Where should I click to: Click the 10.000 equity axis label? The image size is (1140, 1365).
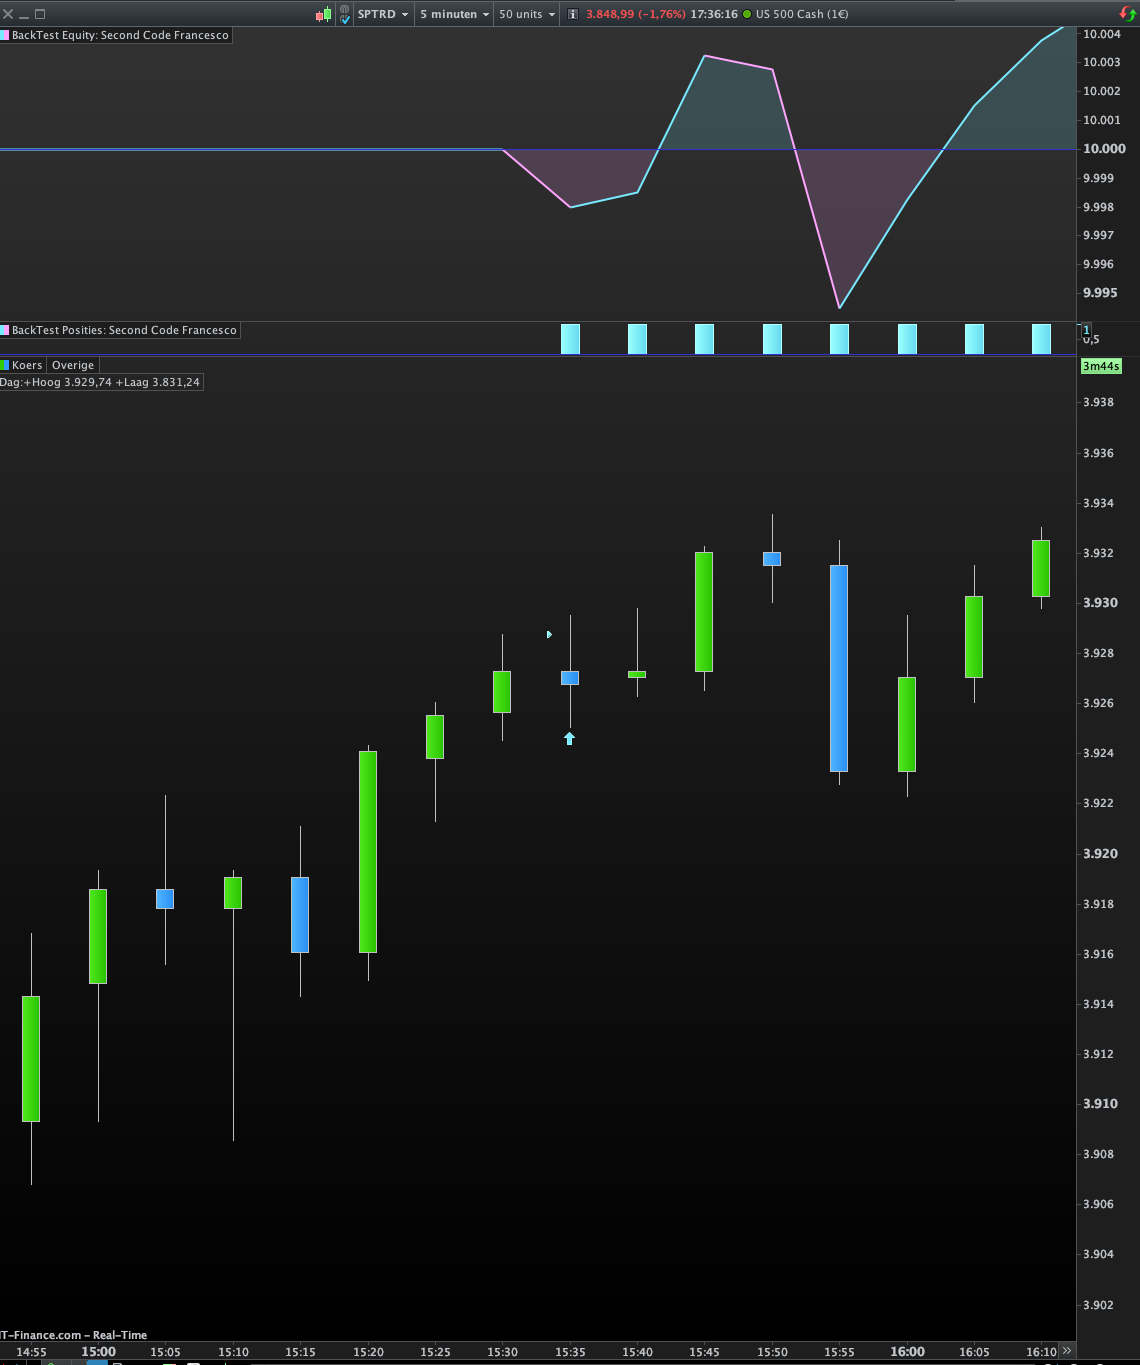coord(1104,148)
